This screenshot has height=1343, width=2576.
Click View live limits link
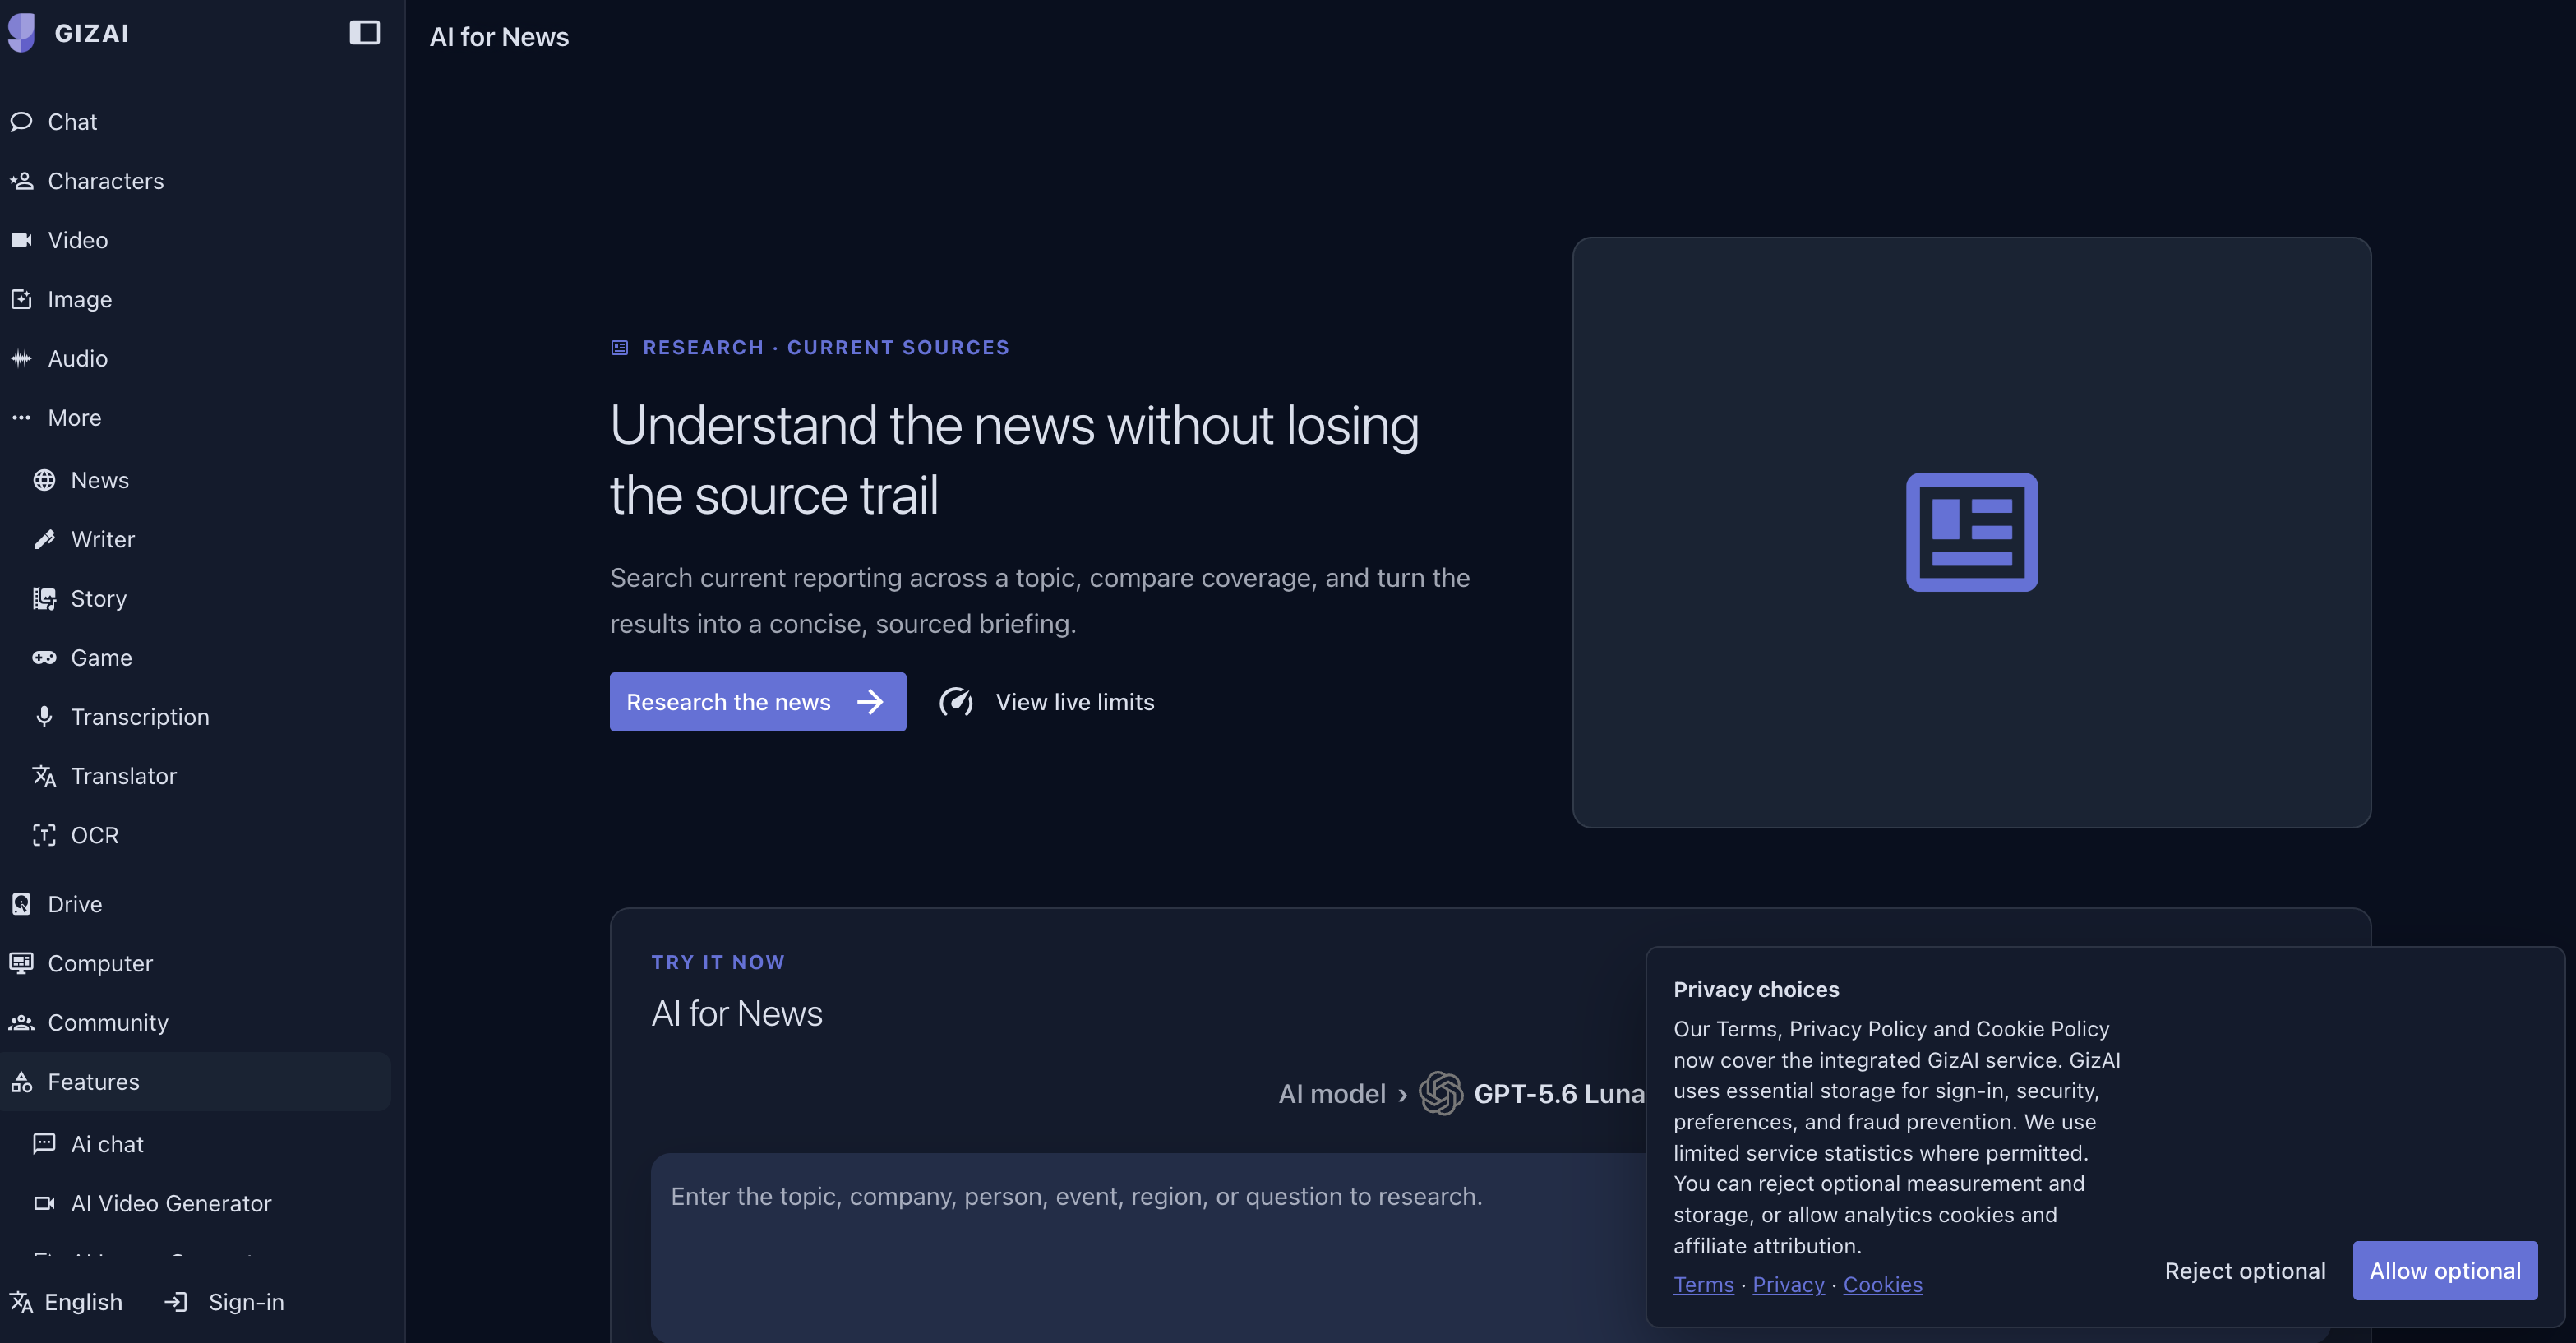1075,702
